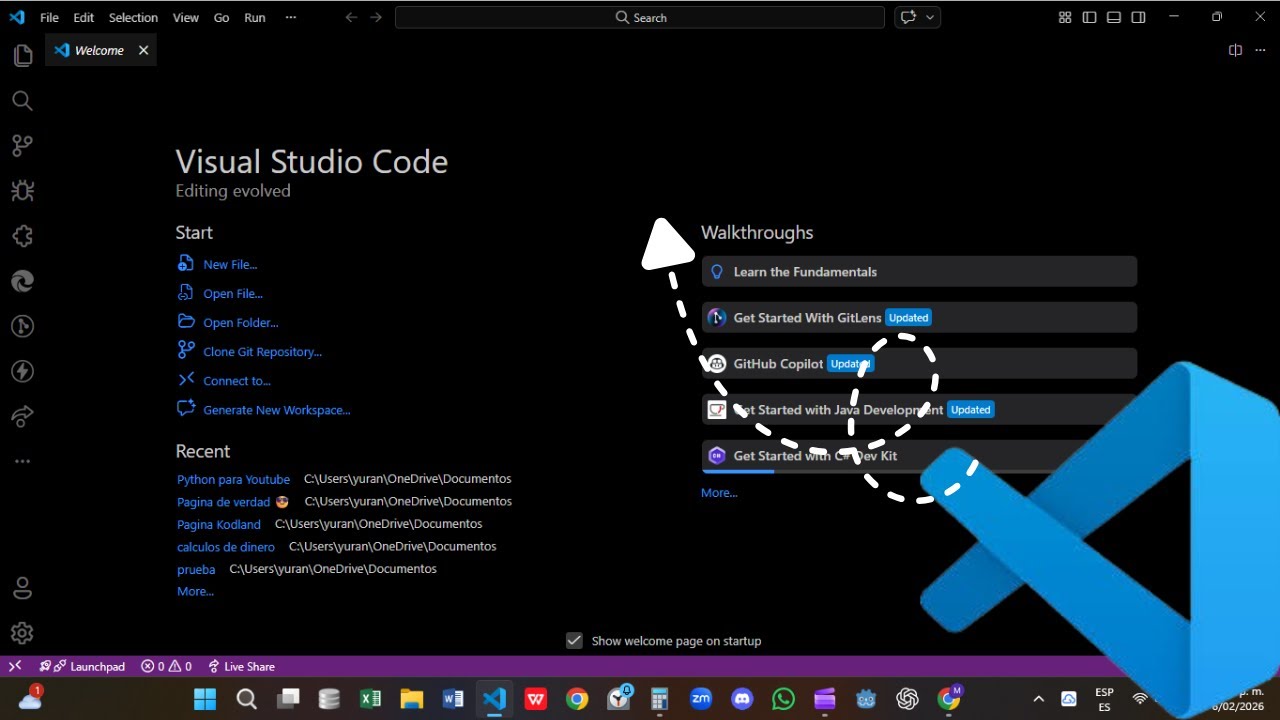1280x720 pixels.
Task: Open the Explorer view in the activity bar
Action: [x=22, y=56]
